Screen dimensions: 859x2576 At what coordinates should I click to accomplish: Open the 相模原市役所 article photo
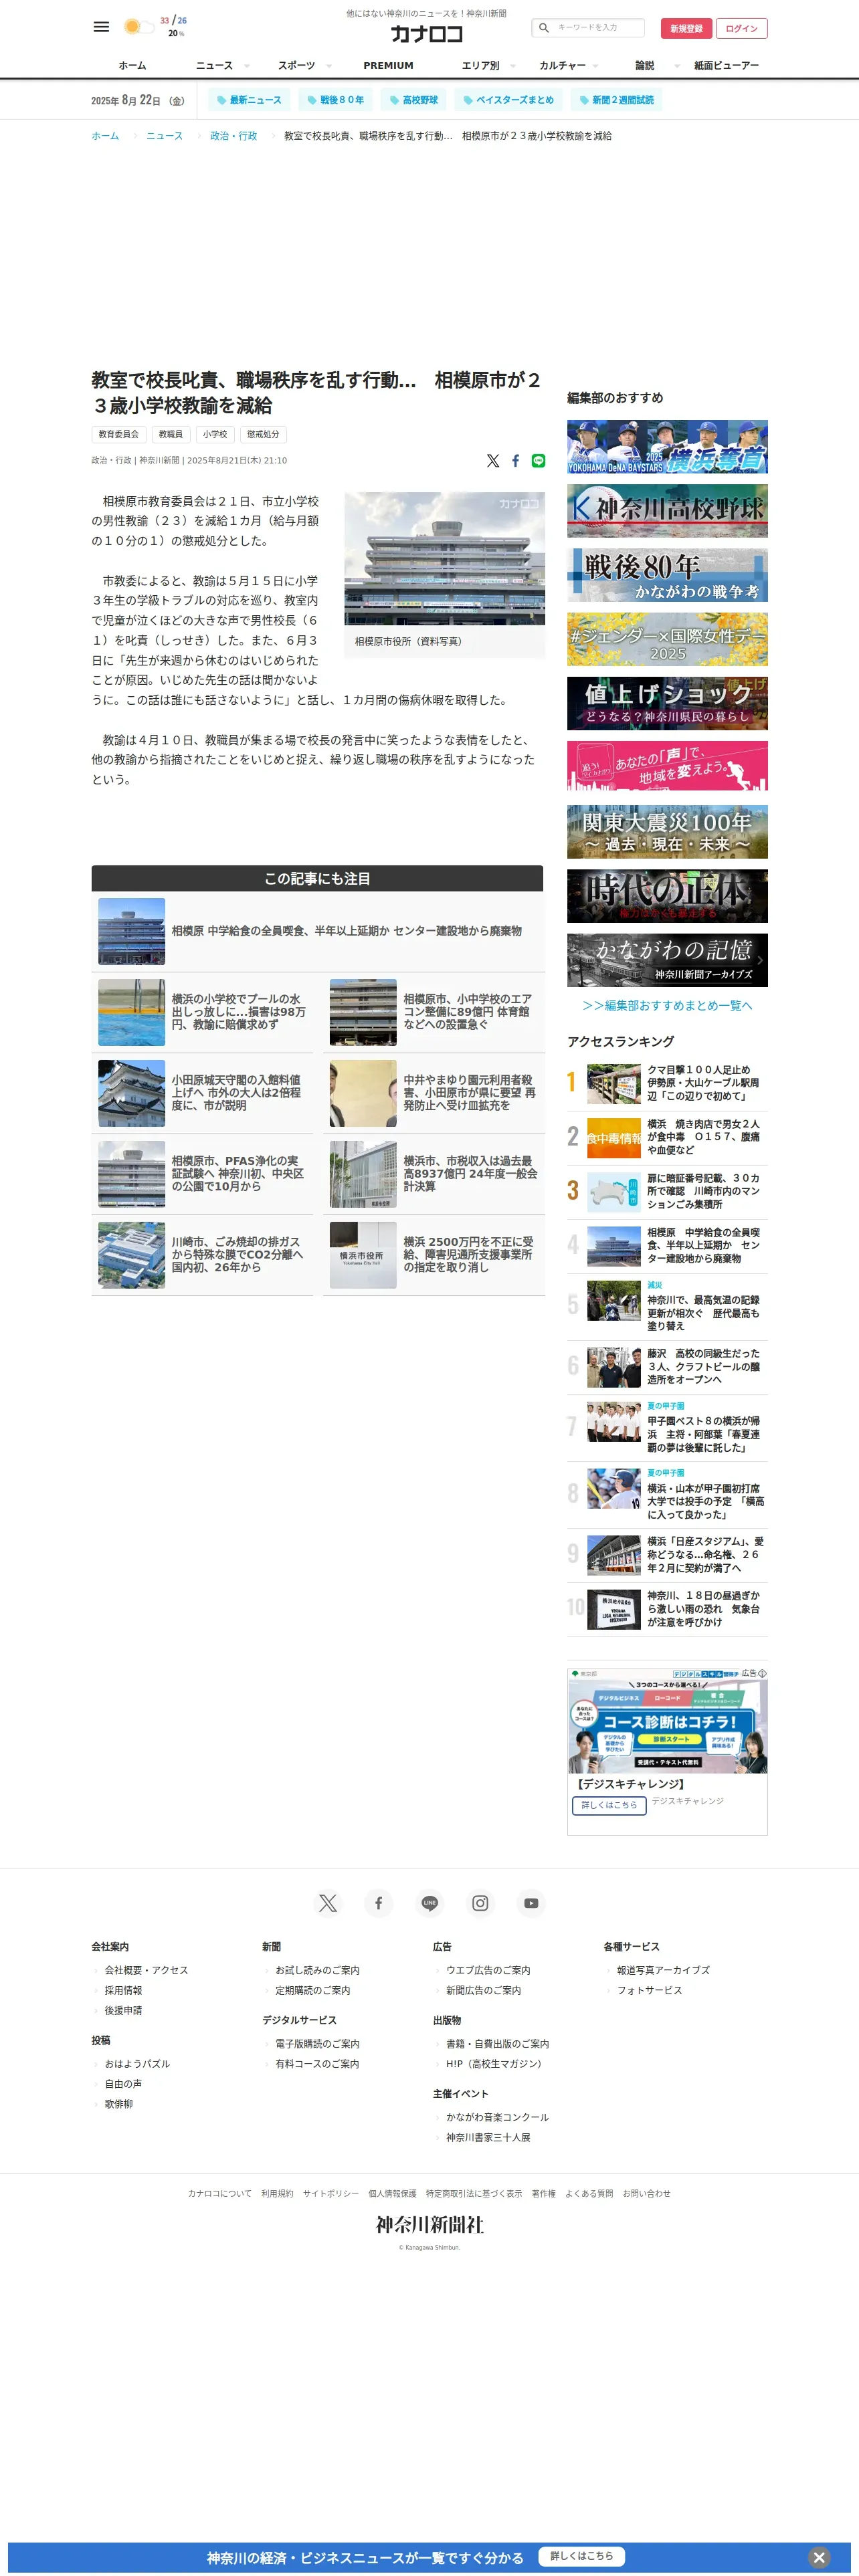click(x=444, y=558)
